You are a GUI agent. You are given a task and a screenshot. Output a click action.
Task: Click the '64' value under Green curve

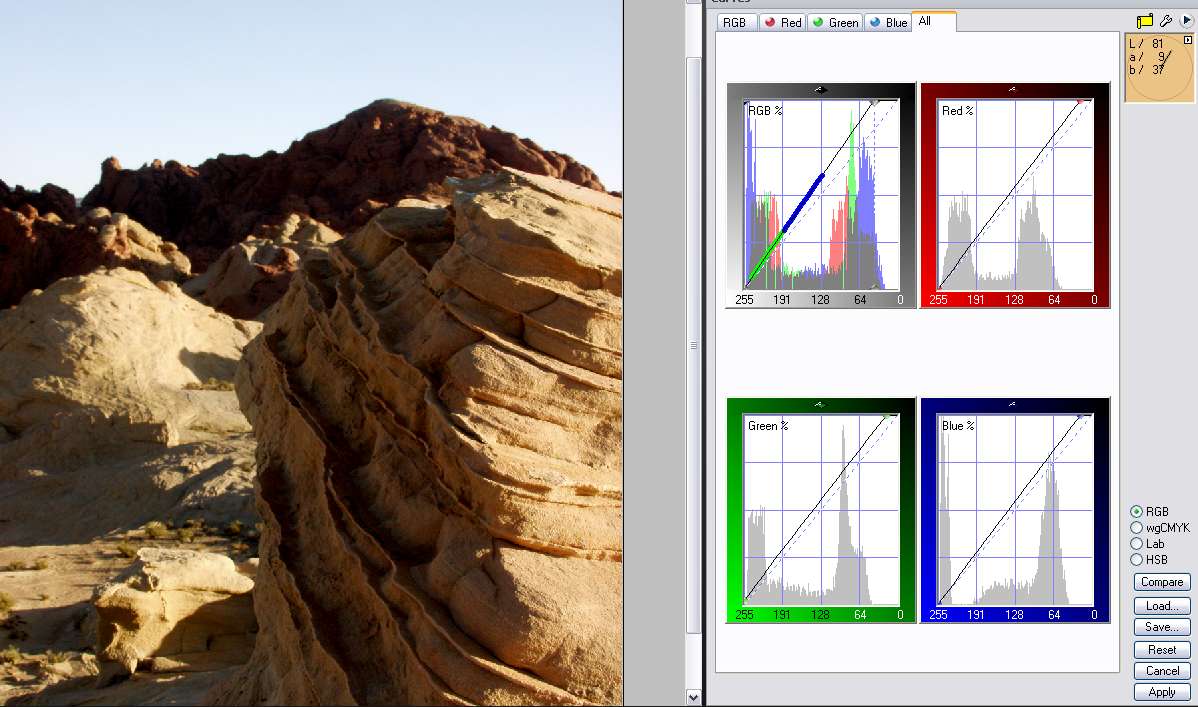coord(860,615)
